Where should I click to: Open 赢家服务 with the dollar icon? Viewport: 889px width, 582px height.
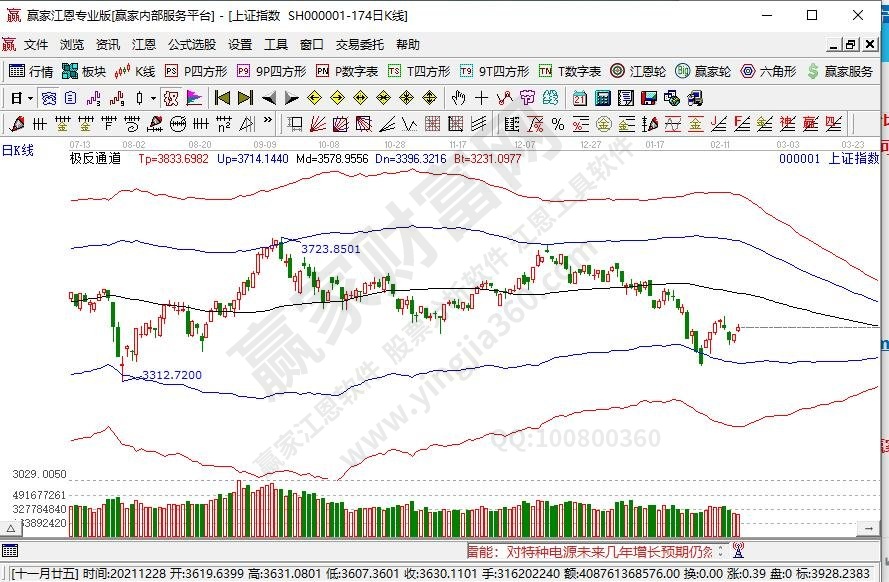click(840, 71)
